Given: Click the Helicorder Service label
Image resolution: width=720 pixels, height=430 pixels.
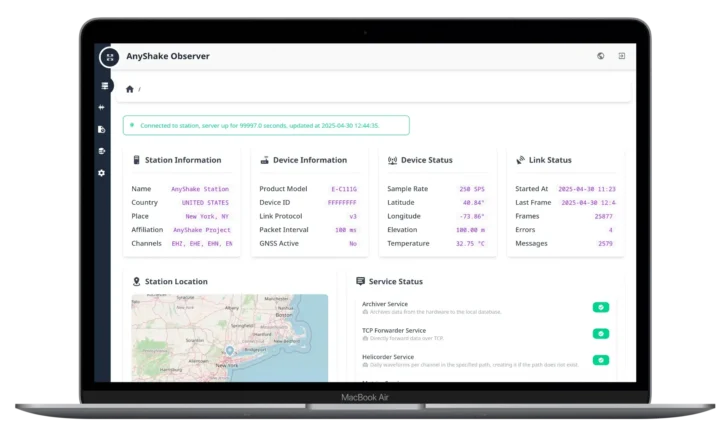Looking at the screenshot, I should (388, 357).
